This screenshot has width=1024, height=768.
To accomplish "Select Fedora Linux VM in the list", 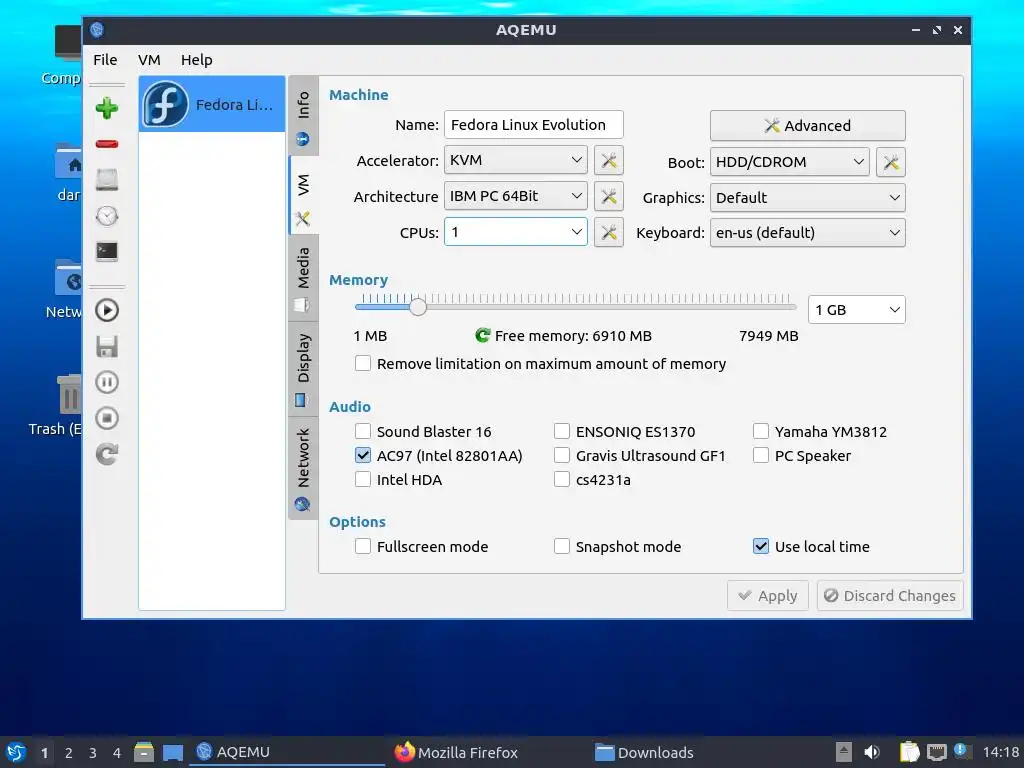I will [212, 104].
